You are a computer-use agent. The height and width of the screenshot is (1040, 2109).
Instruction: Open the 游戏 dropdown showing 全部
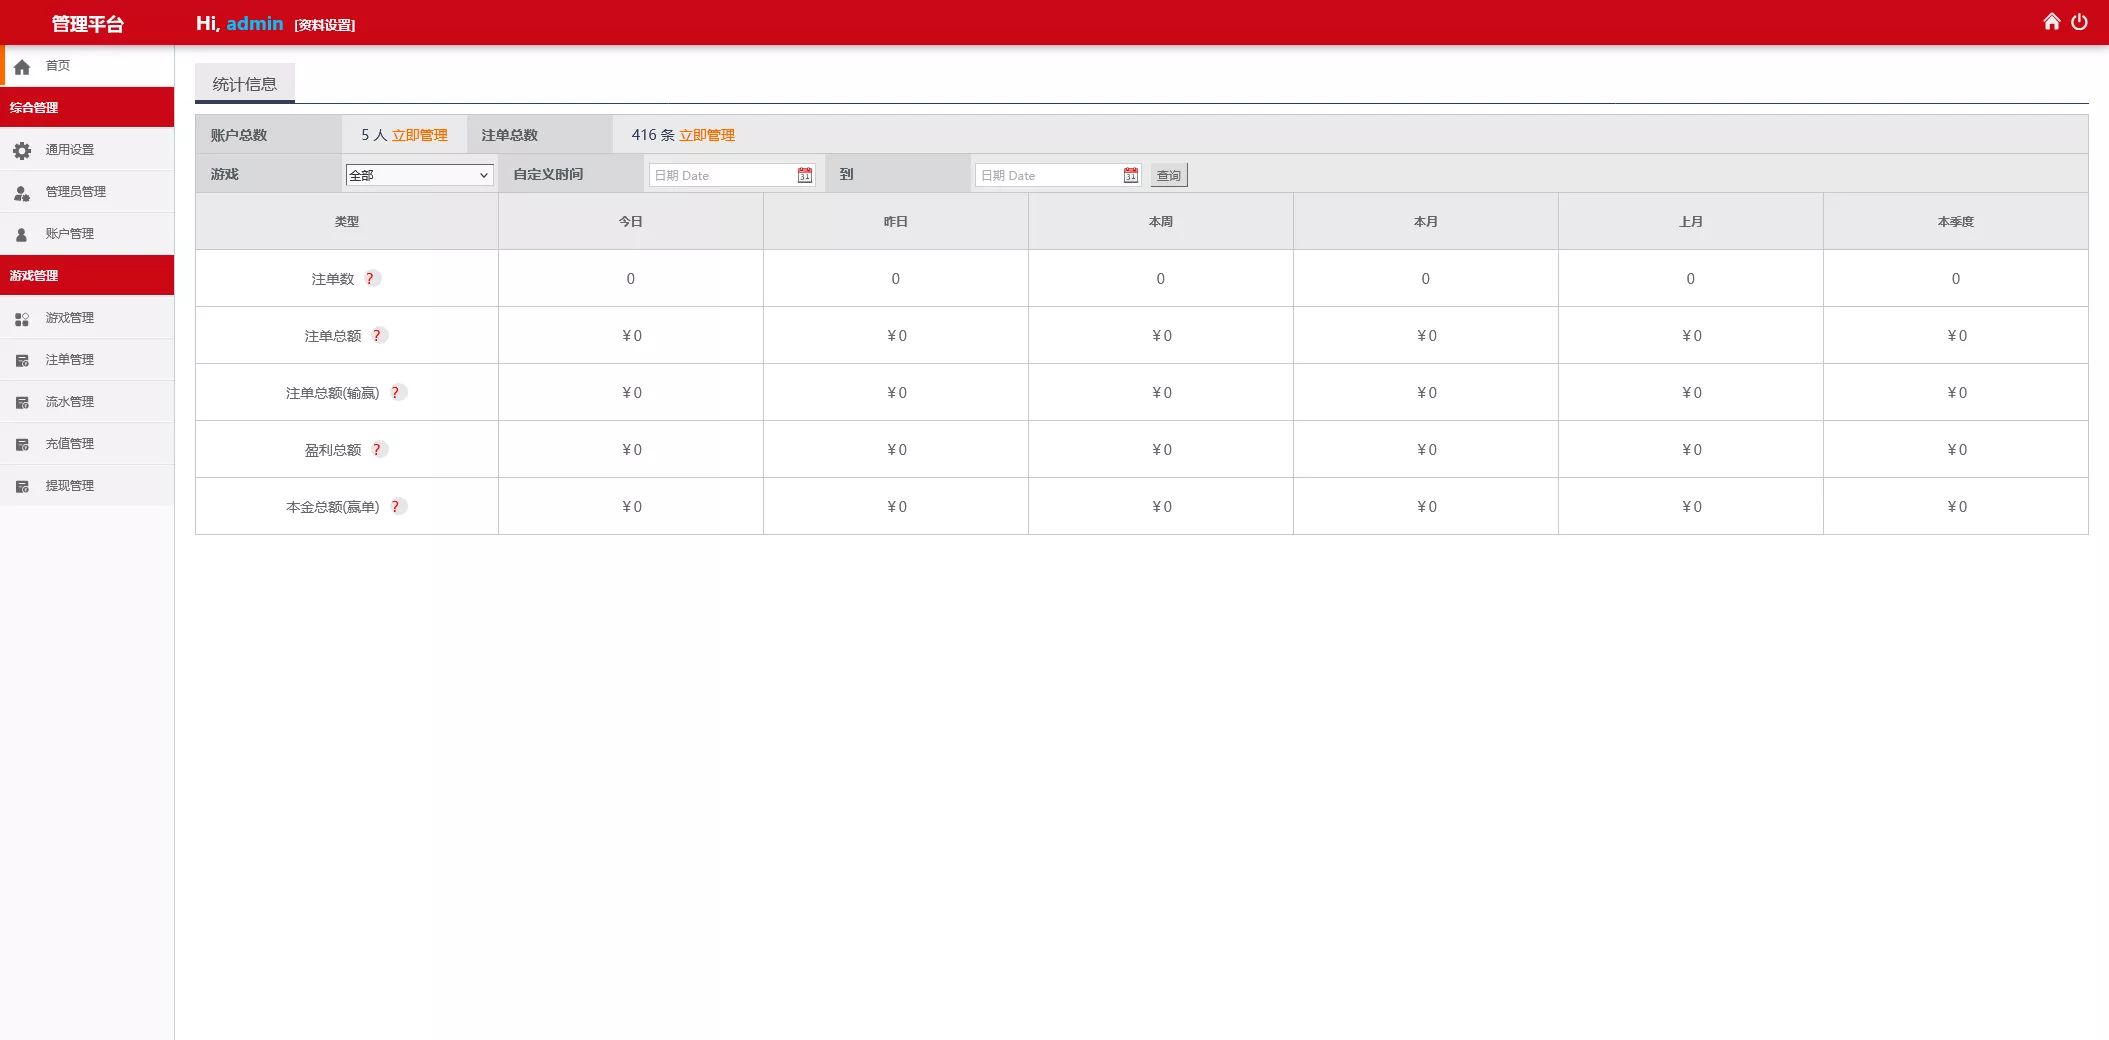(419, 175)
